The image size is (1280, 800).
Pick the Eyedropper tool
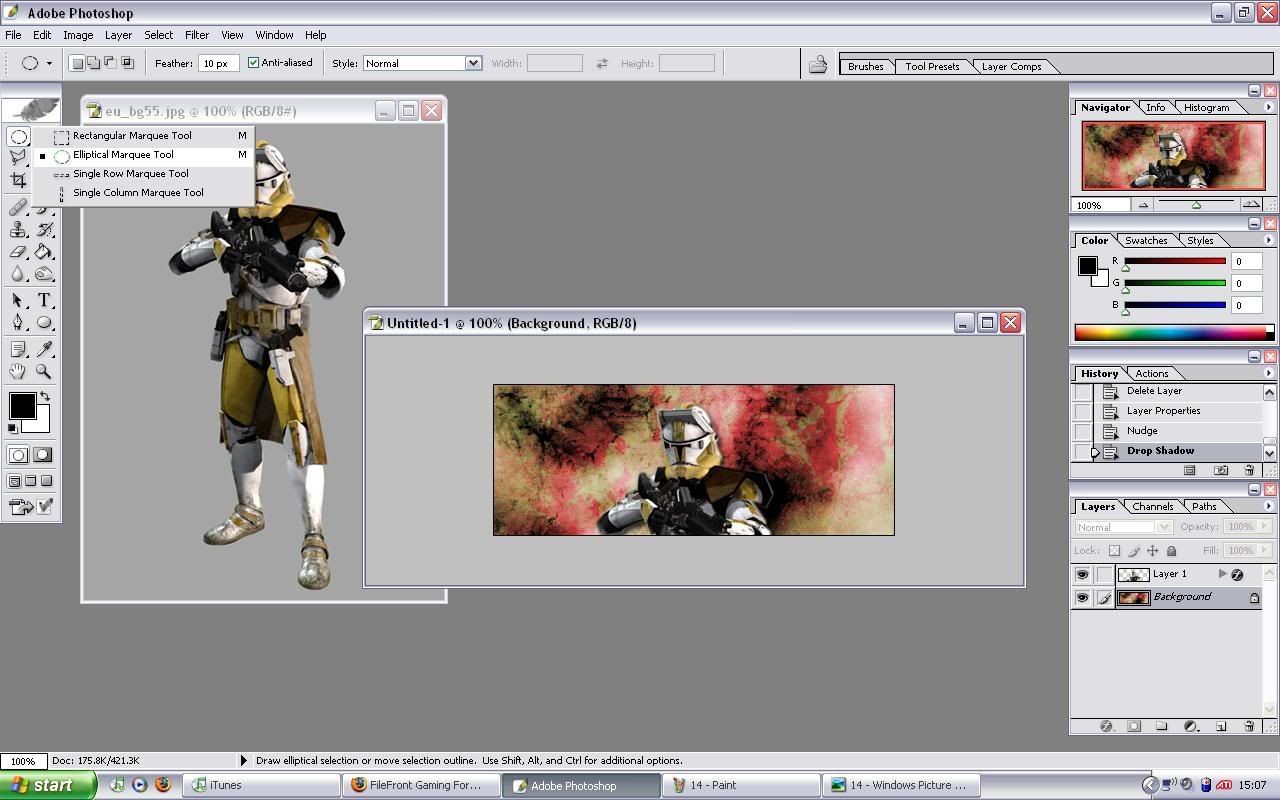pos(44,349)
